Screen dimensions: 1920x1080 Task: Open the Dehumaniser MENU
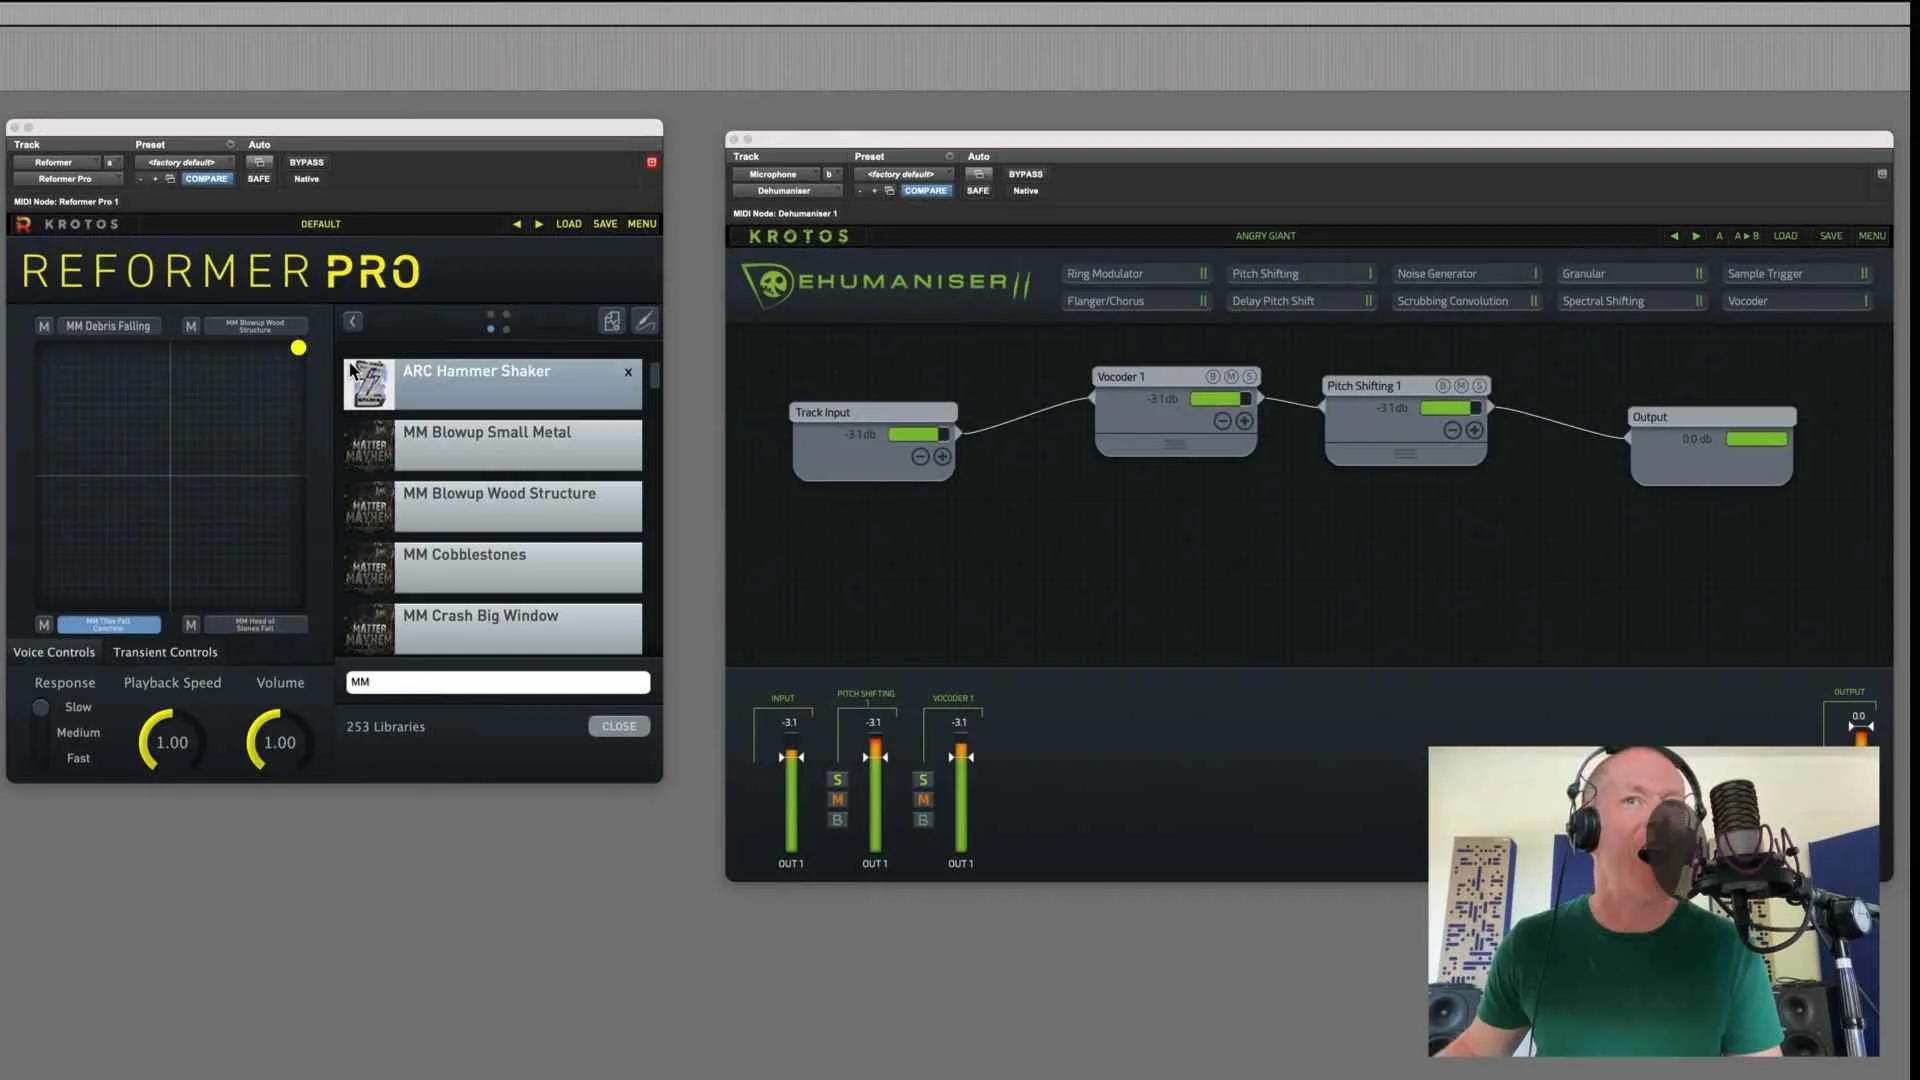[1871, 236]
